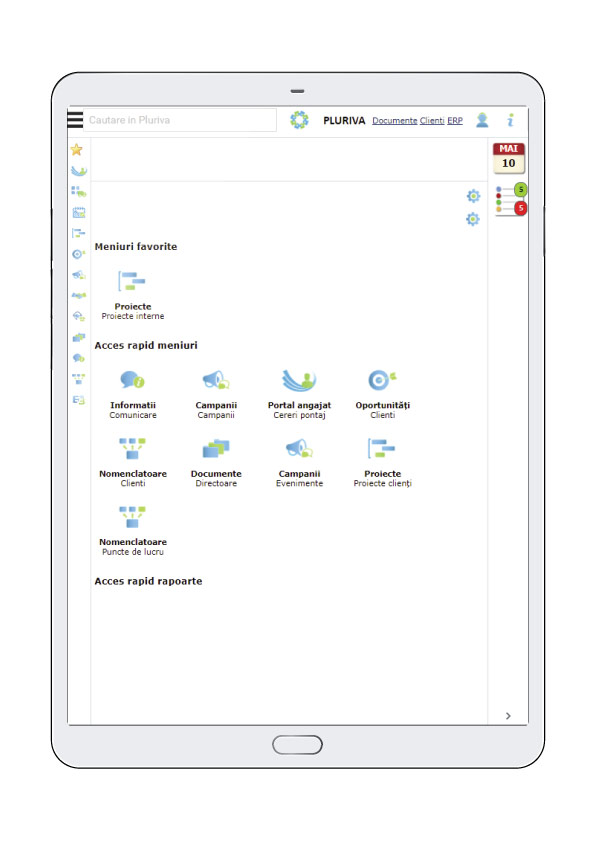Expand right panel with bottom chevron

pos(508,716)
